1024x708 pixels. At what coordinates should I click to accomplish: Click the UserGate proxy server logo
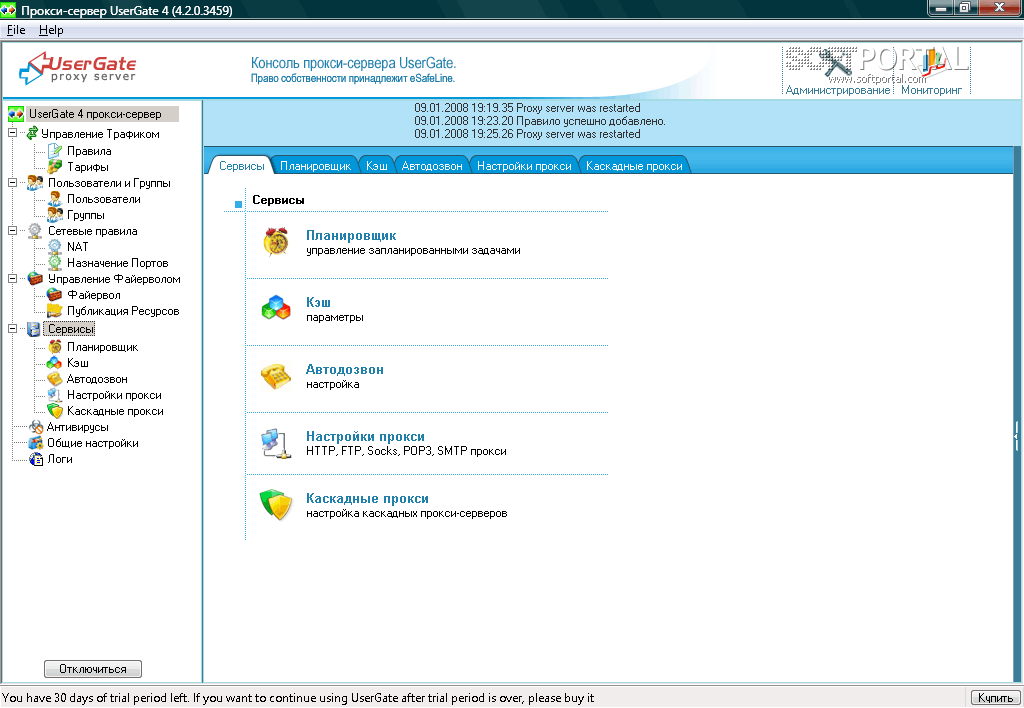pos(78,68)
